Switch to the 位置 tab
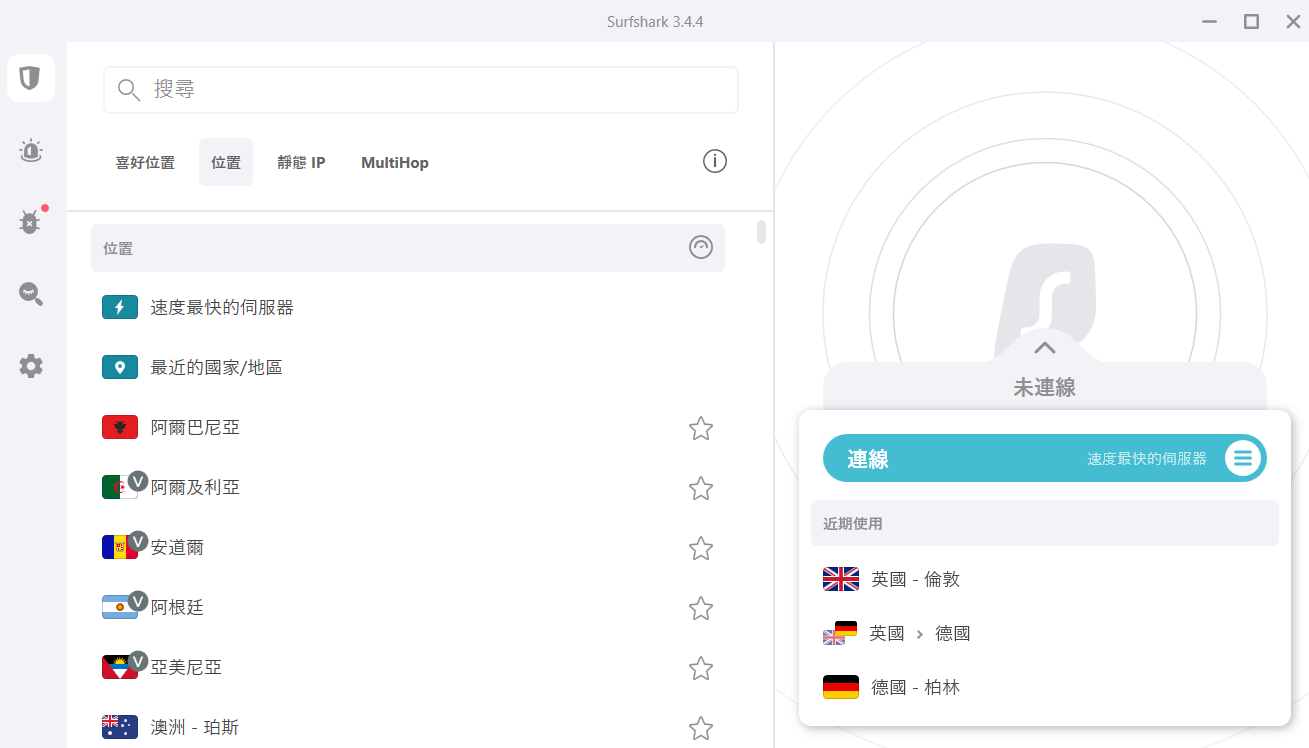The height and width of the screenshot is (748, 1309). point(226,162)
